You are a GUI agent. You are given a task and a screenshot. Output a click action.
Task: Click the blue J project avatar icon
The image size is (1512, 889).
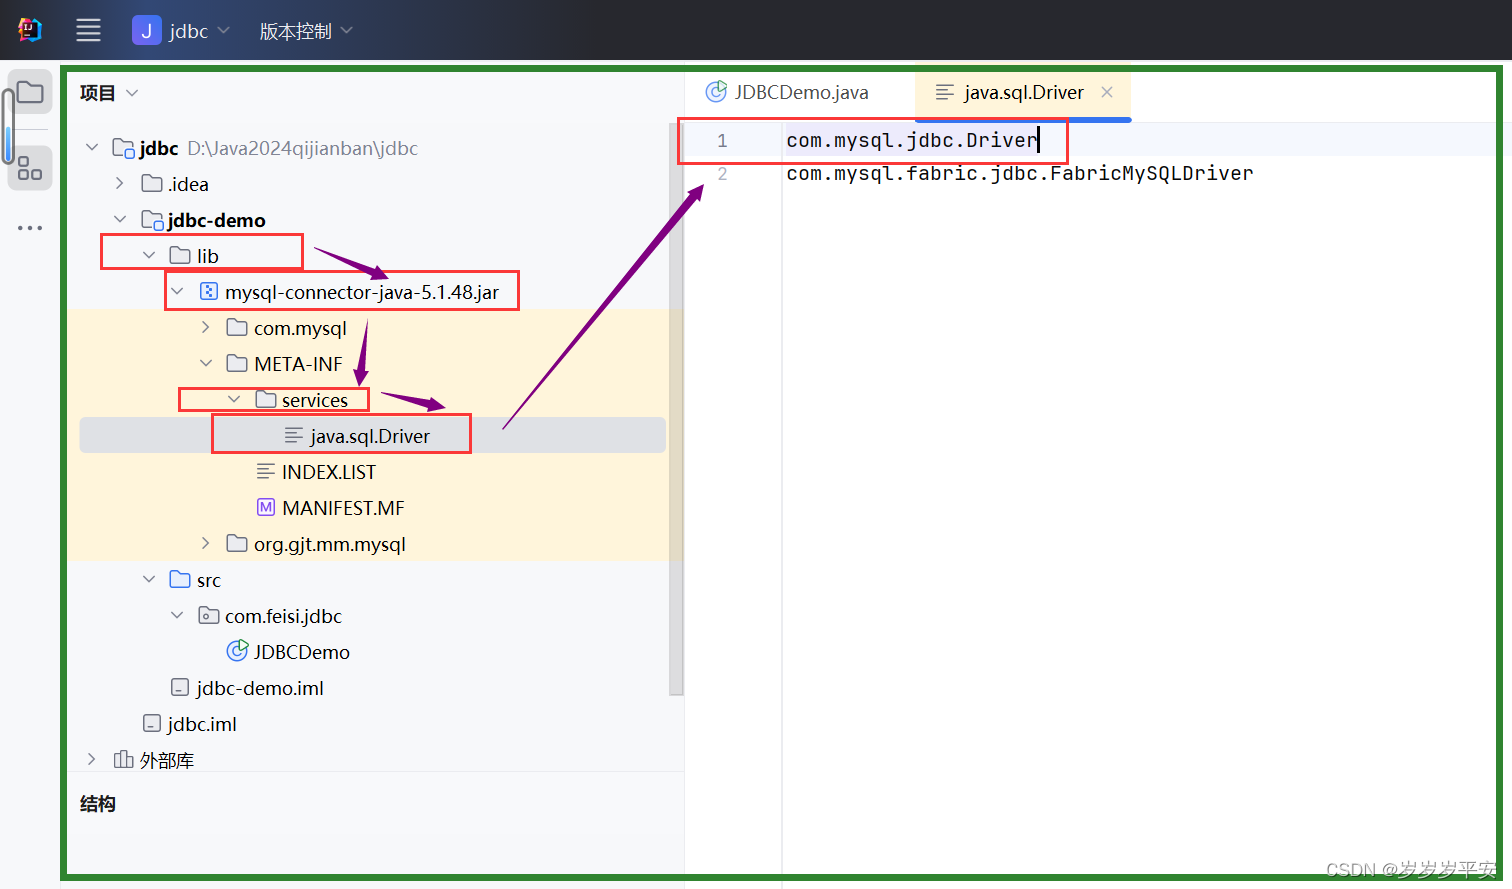146,30
